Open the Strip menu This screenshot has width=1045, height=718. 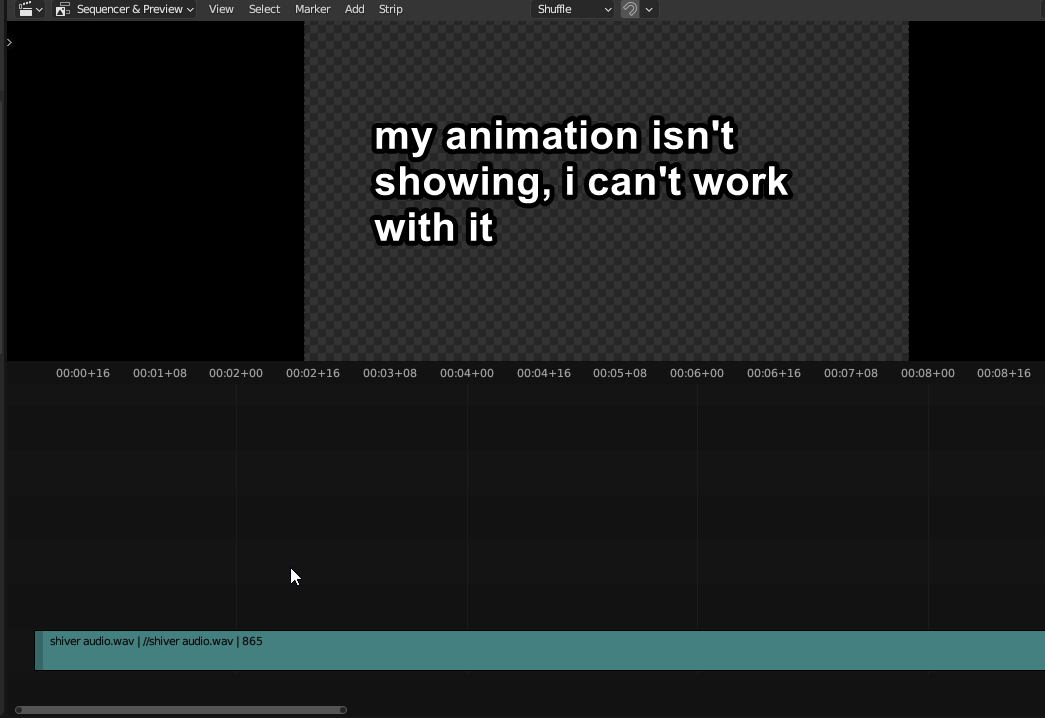[391, 9]
